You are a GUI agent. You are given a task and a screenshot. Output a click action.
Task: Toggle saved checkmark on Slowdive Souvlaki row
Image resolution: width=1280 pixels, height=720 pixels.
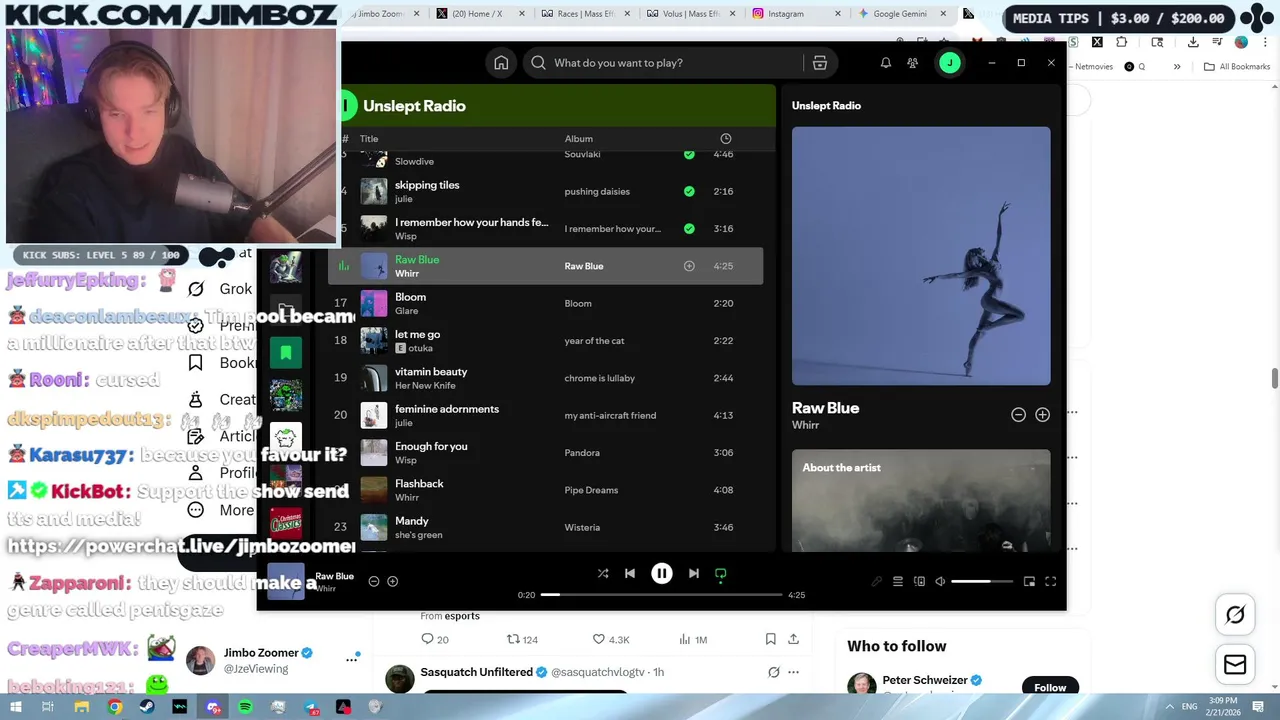pos(689,154)
